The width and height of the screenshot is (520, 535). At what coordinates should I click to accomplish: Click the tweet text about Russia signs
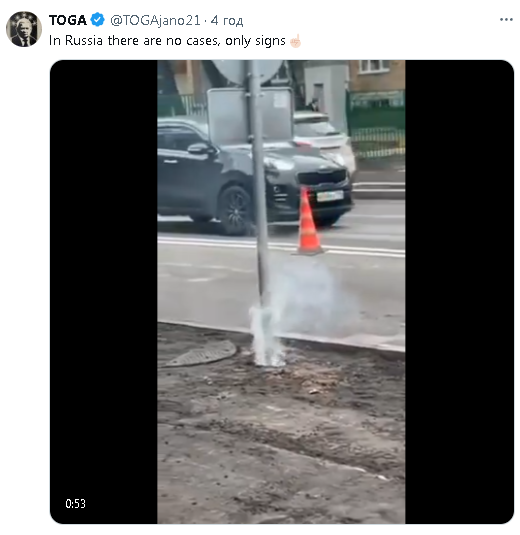tap(167, 41)
